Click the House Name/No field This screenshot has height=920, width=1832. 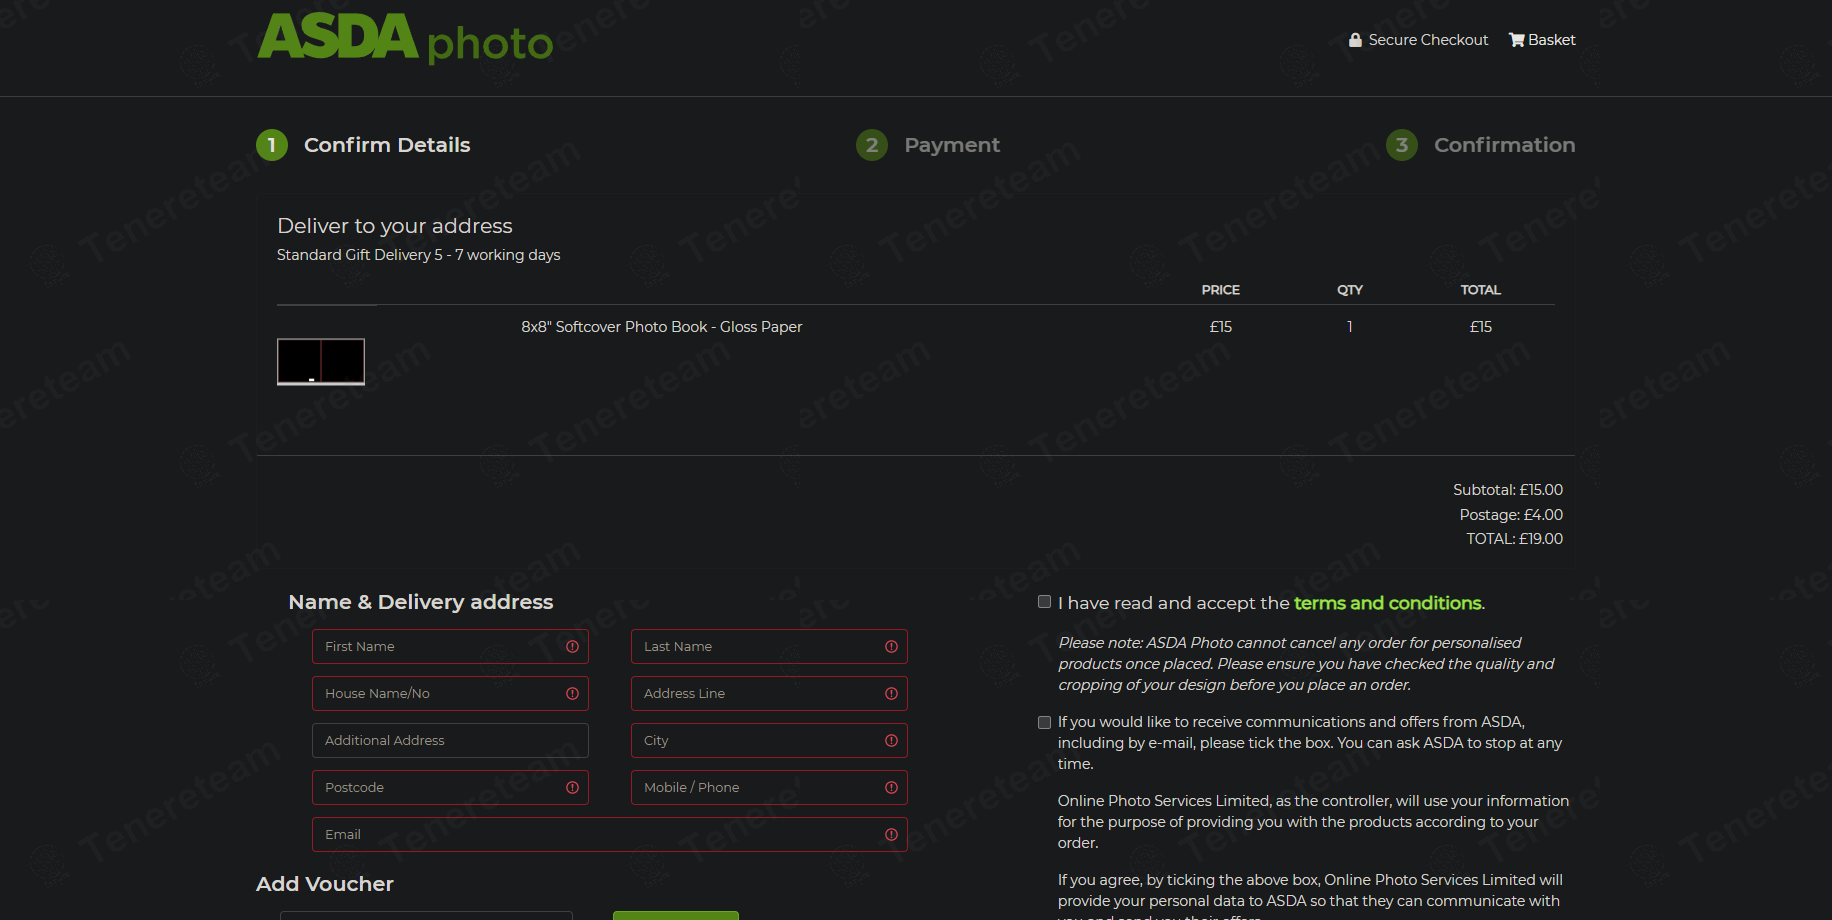[450, 694]
